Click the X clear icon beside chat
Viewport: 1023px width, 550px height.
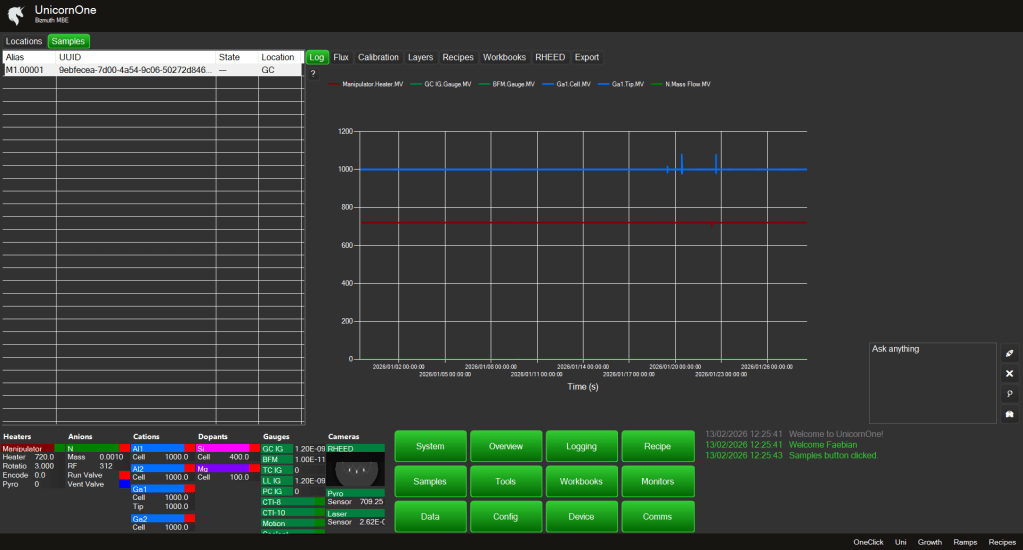coord(1009,373)
